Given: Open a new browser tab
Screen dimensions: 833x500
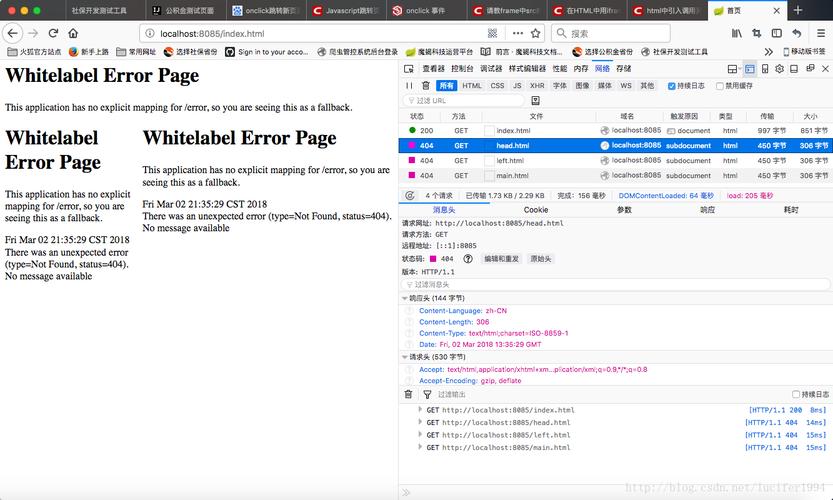Looking at the screenshot, I should pyautogui.click(x=797, y=10).
